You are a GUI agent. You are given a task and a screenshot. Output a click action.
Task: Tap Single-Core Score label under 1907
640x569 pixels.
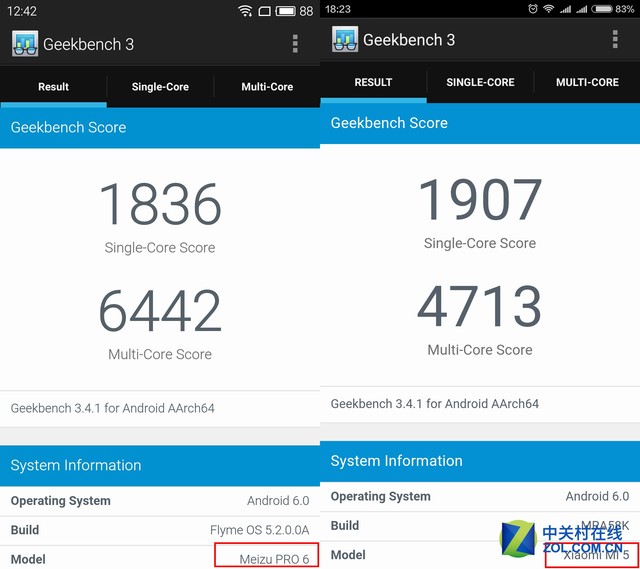[480, 243]
